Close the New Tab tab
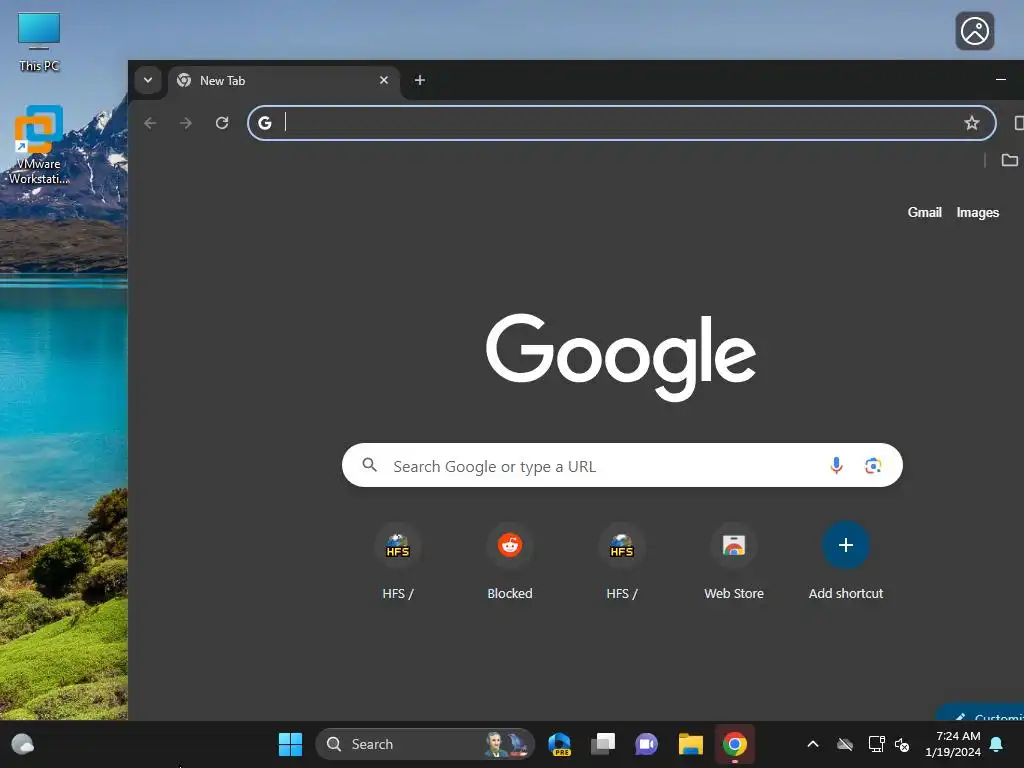The width and height of the screenshot is (1024, 768). (x=384, y=80)
